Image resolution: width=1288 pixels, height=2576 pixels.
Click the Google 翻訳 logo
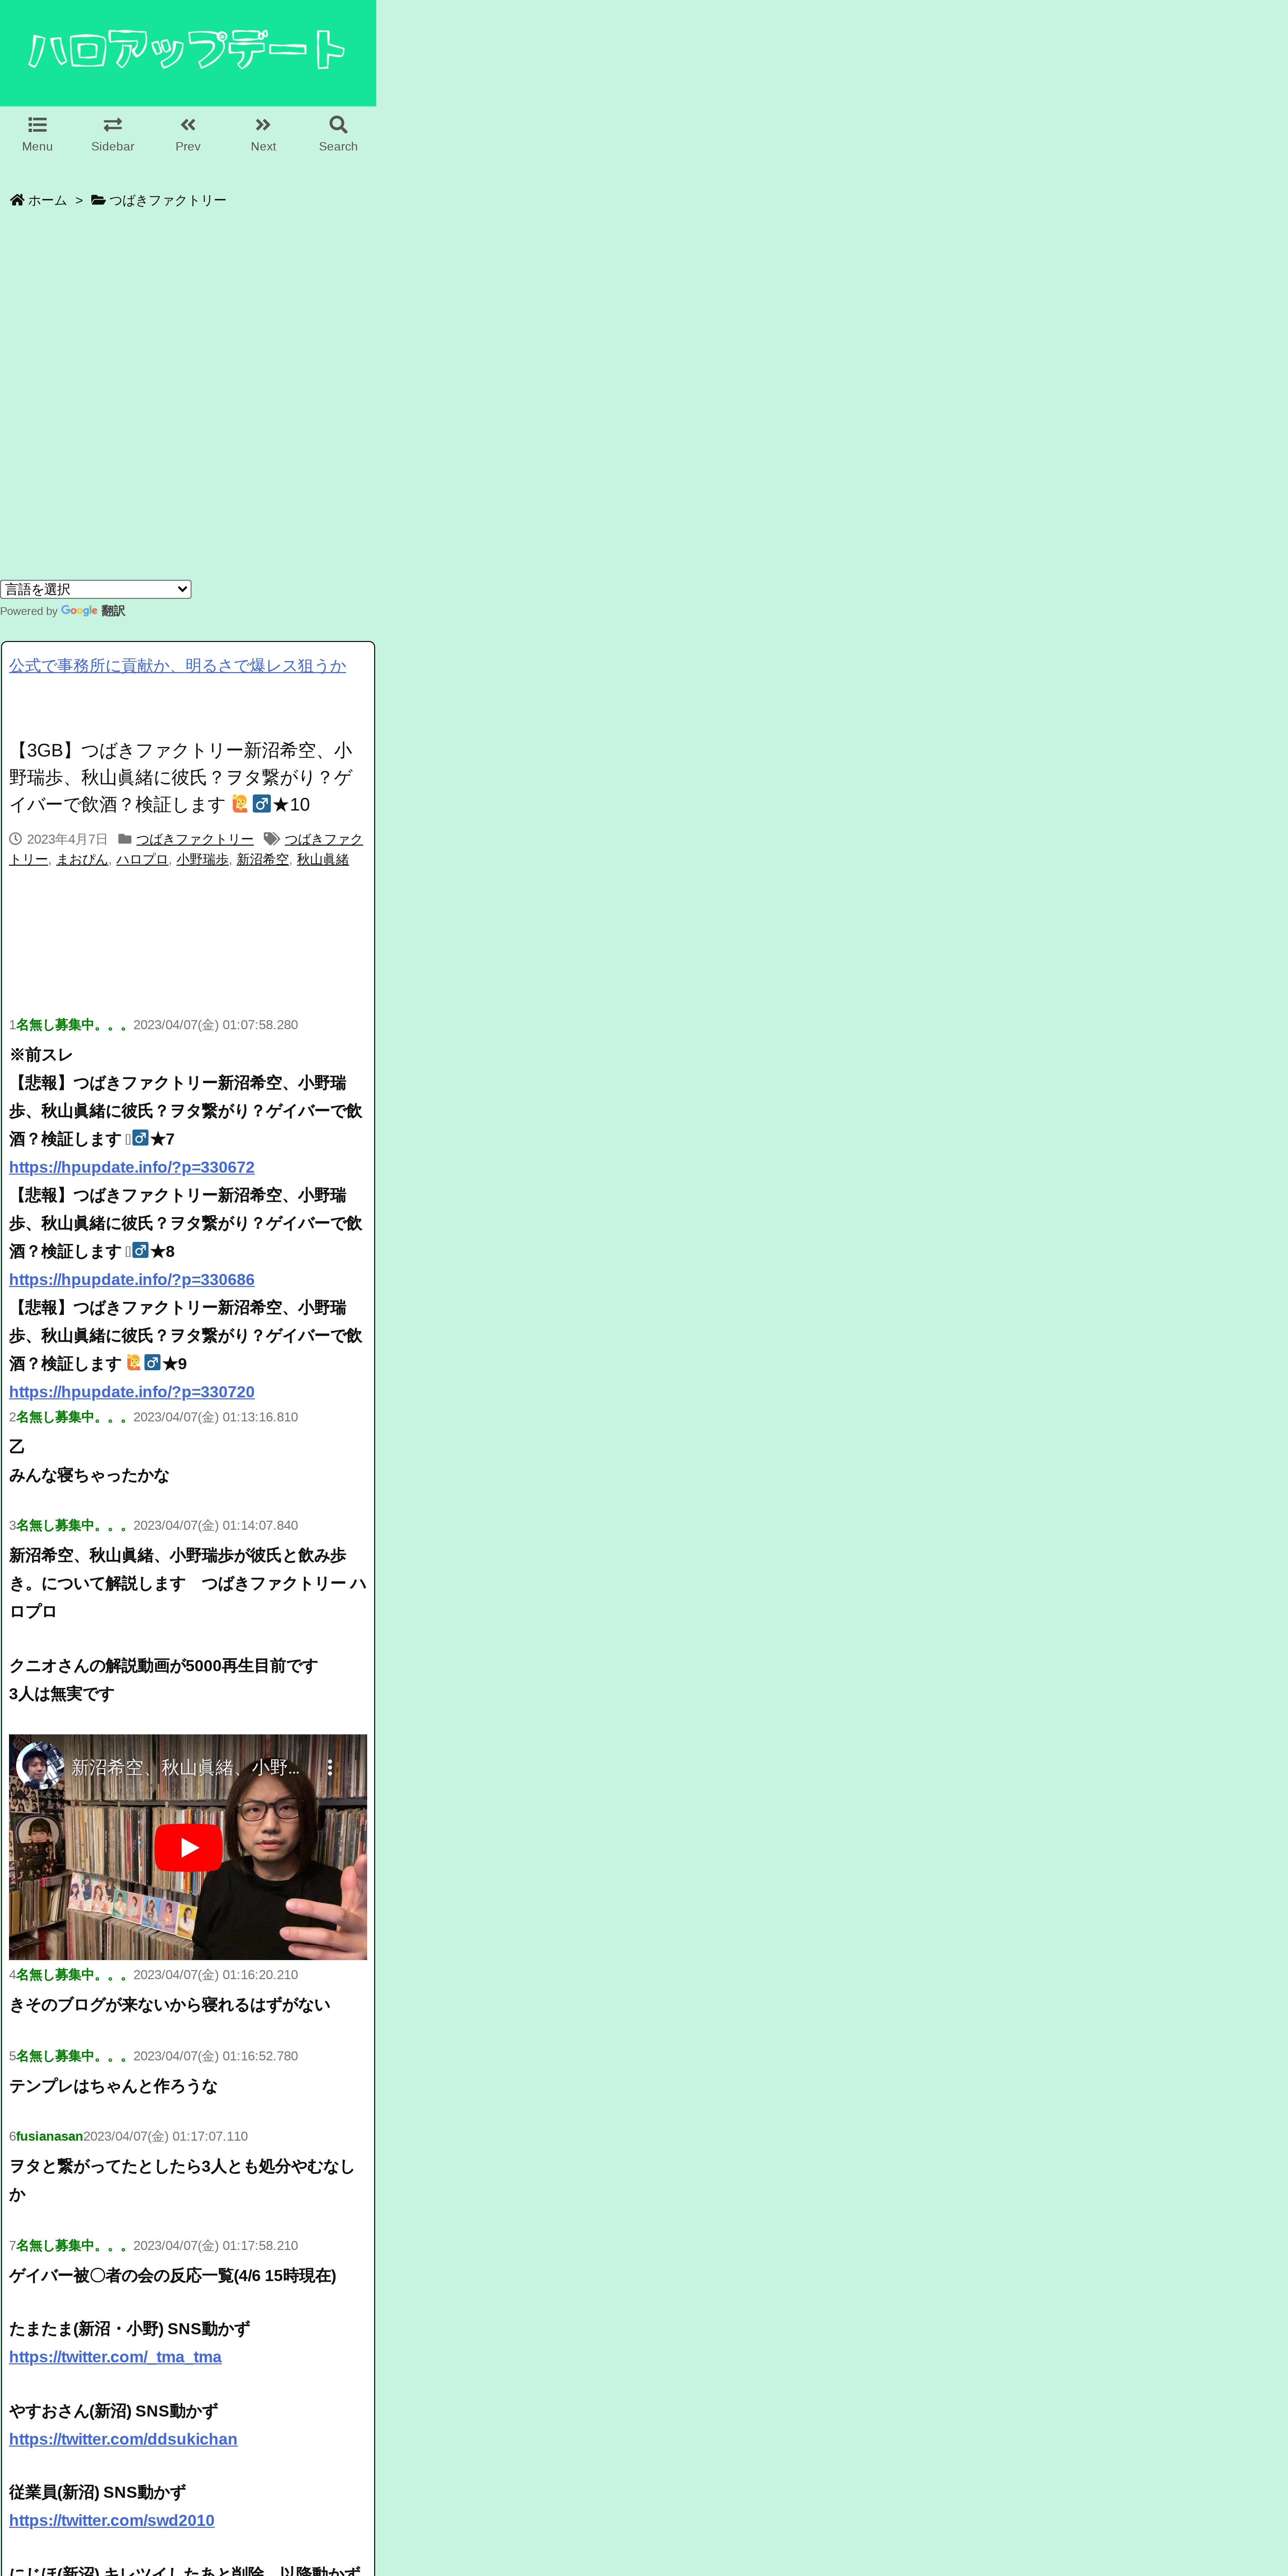point(93,611)
